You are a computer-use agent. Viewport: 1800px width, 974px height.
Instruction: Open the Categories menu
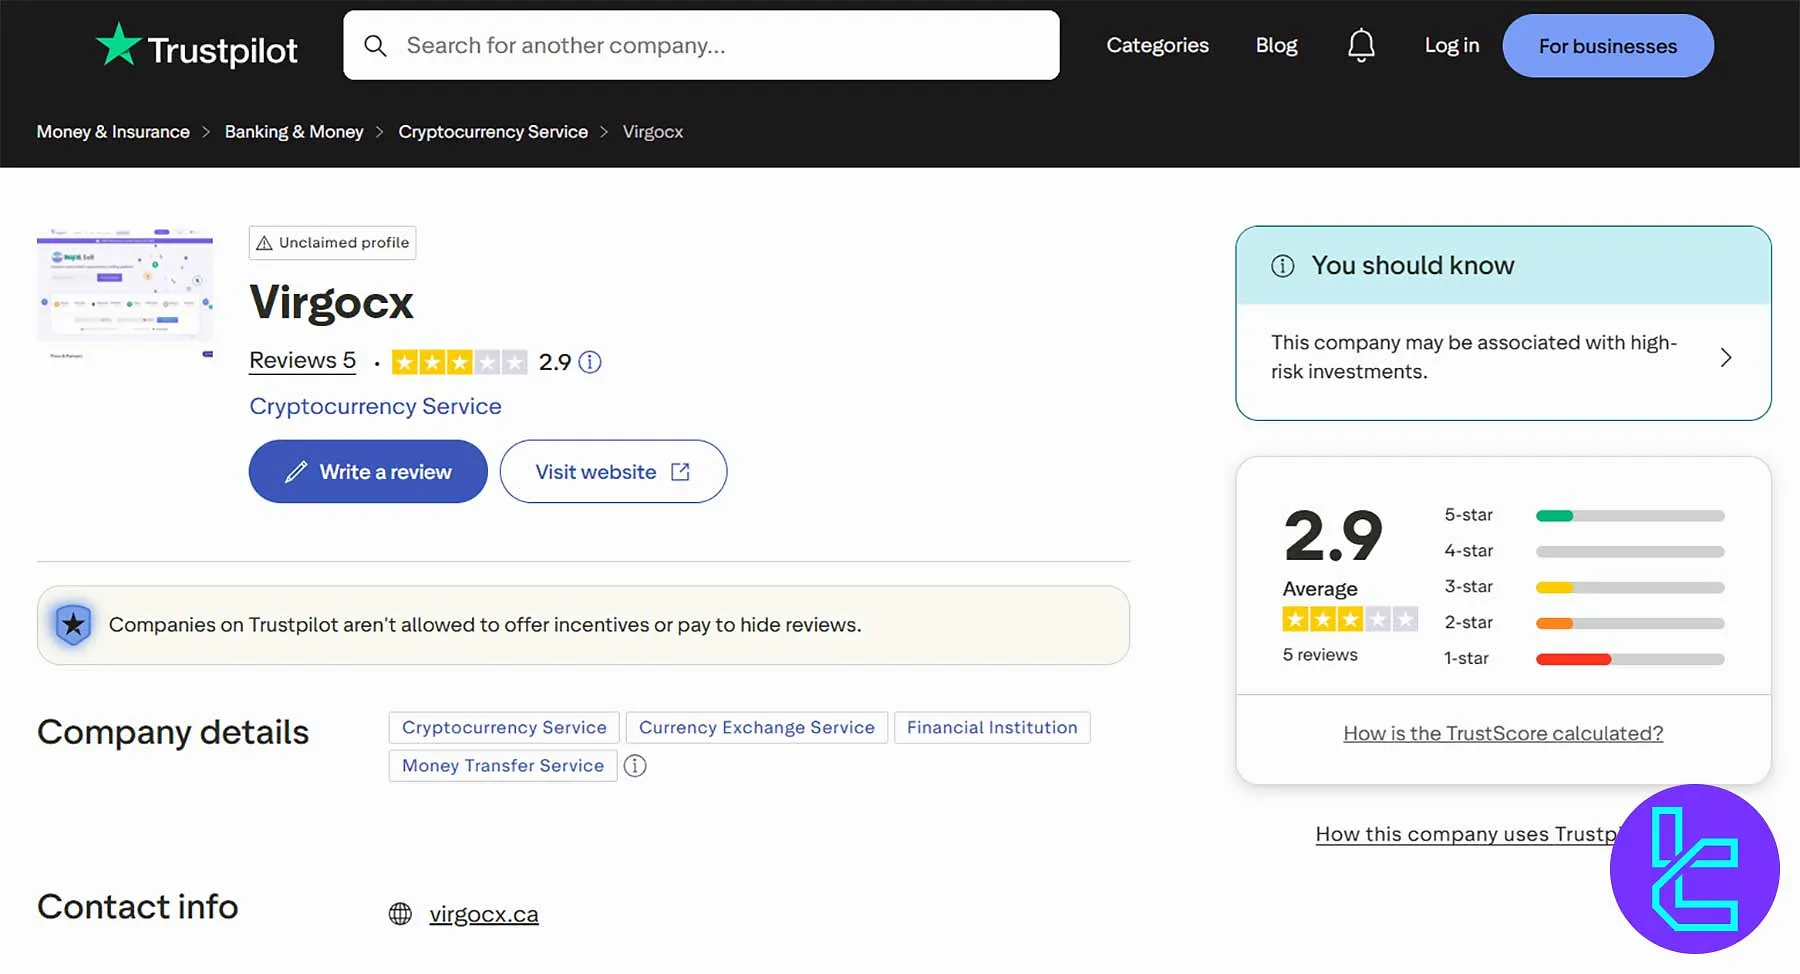(x=1157, y=45)
